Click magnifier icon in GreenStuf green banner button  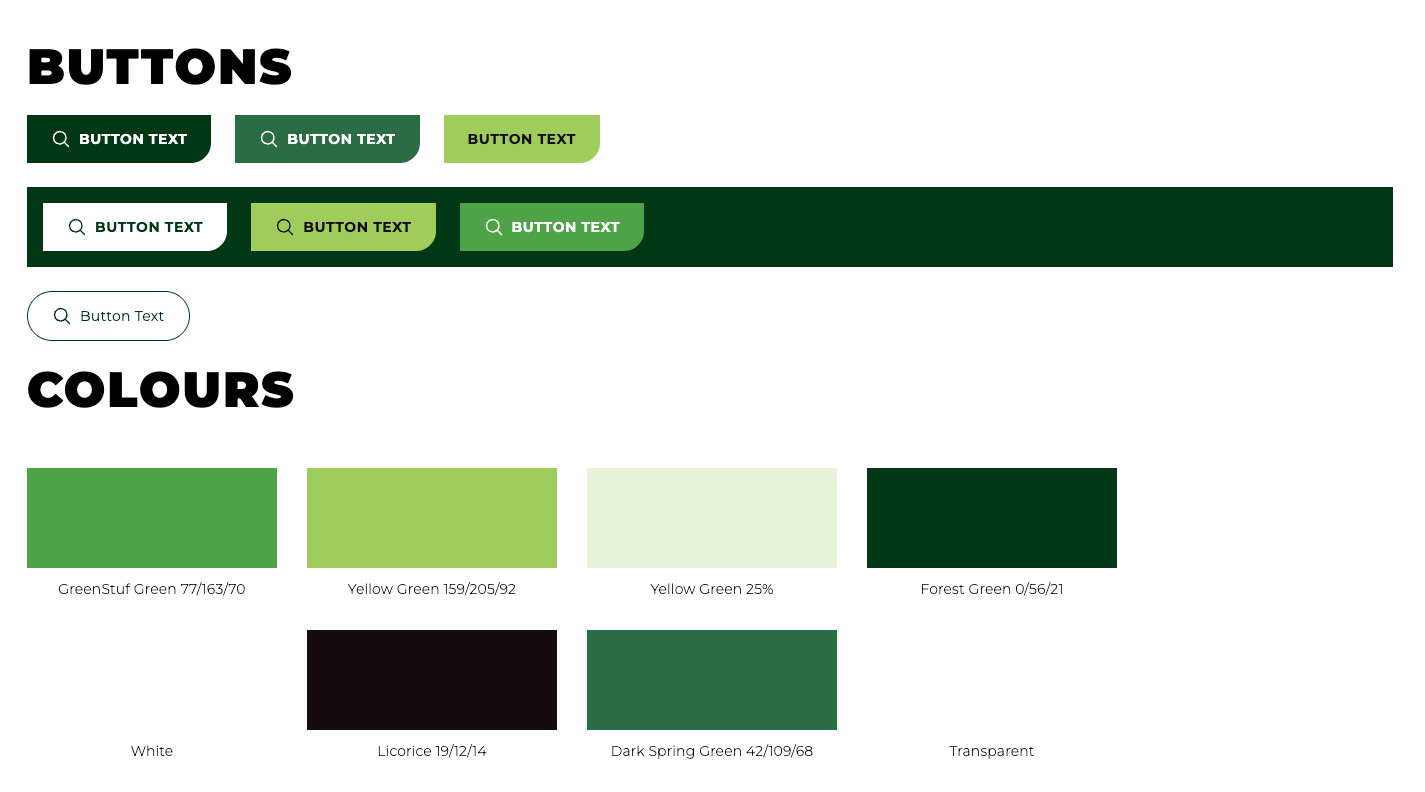click(493, 227)
